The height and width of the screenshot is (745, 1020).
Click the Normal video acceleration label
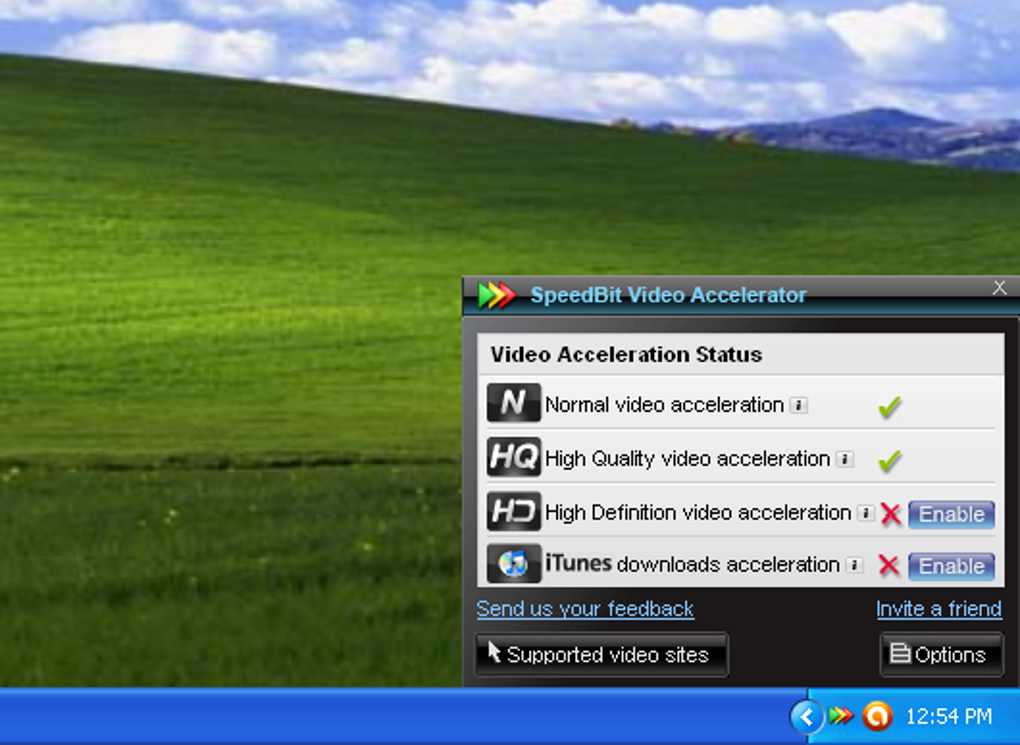coord(664,405)
